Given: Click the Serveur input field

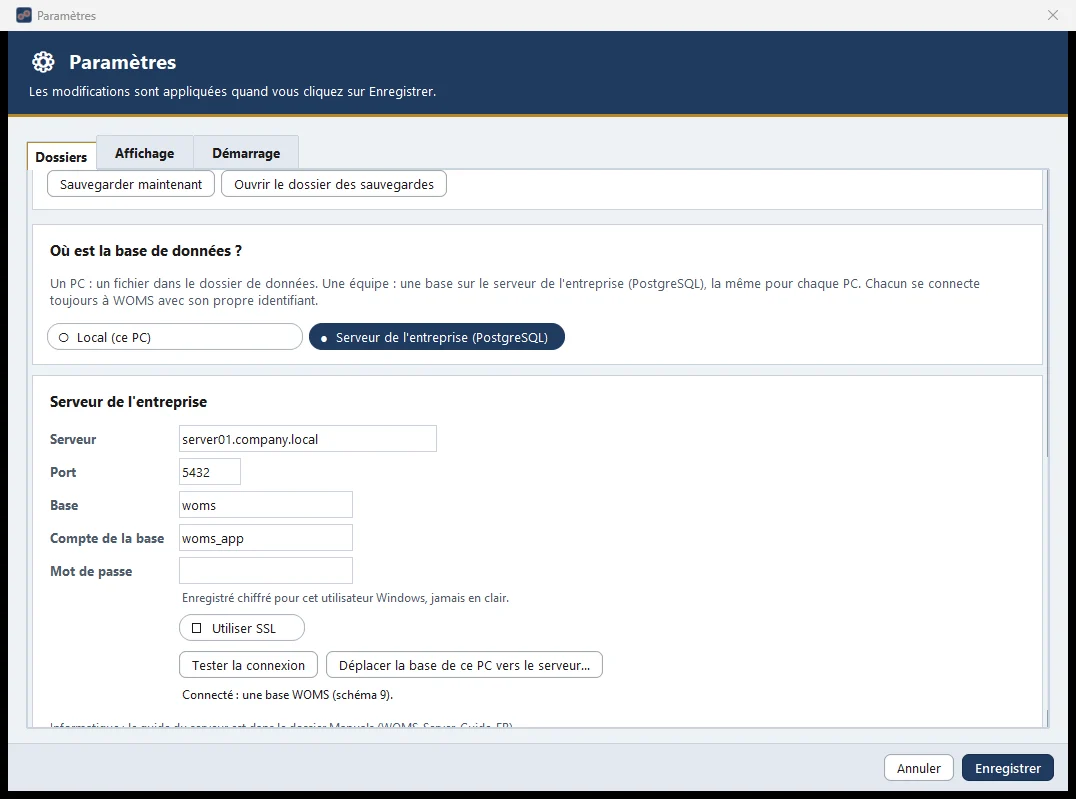Looking at the screenshot, I should click(307, 439).
